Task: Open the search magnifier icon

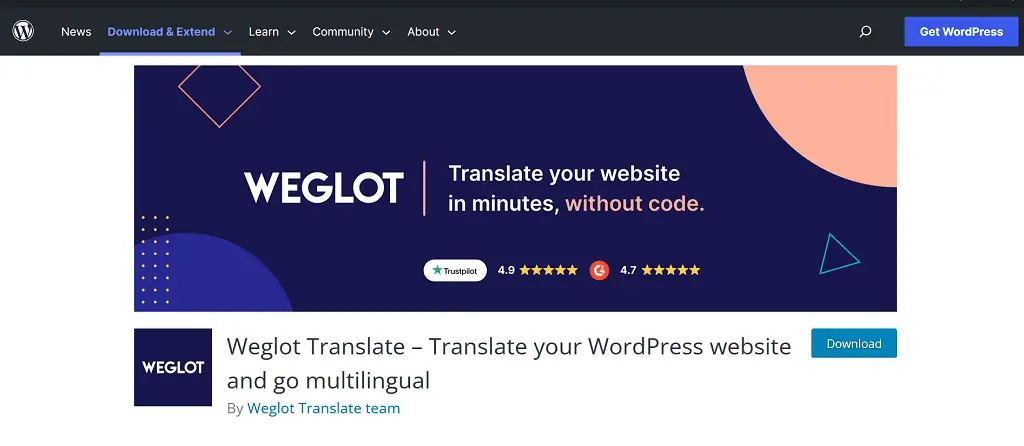Action: click(x=865, y=31)
